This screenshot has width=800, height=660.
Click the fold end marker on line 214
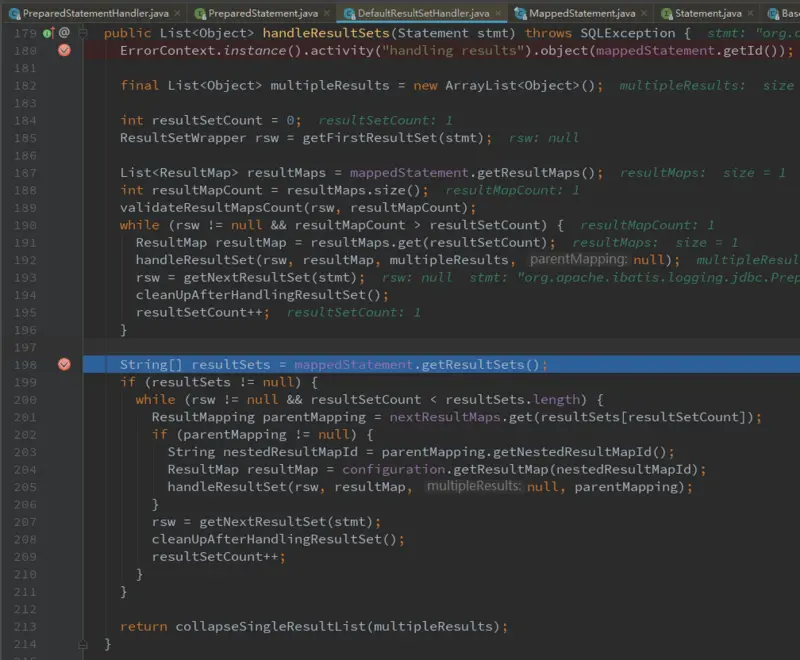(x=83, y=645)
